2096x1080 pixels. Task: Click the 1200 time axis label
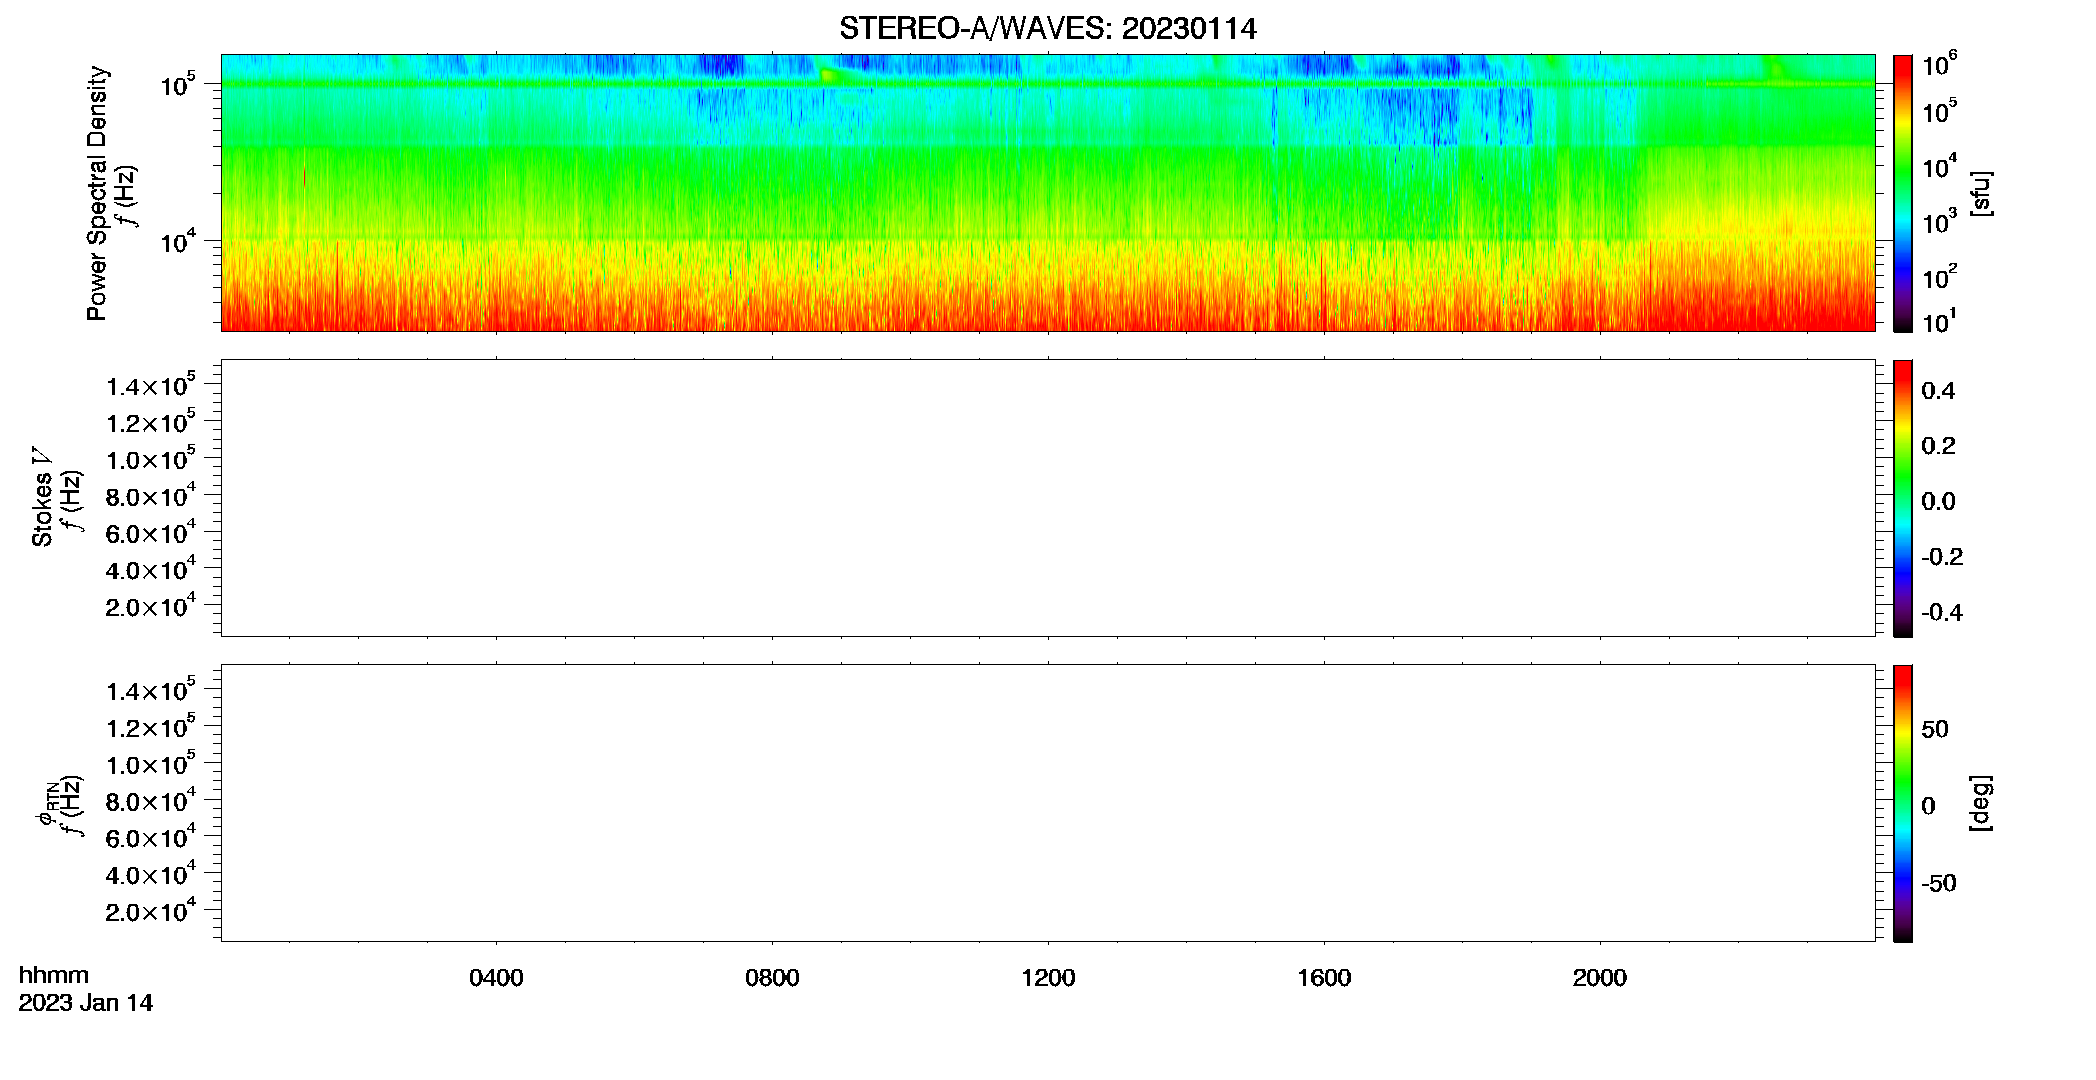(x=1048, y=978)
